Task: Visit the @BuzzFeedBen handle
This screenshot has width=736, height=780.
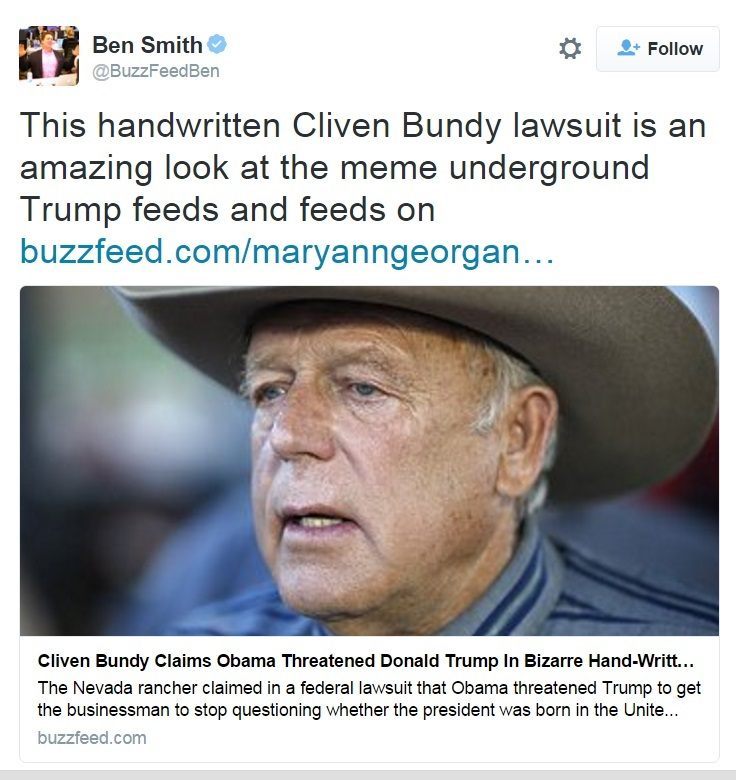Action: [156, 71]
